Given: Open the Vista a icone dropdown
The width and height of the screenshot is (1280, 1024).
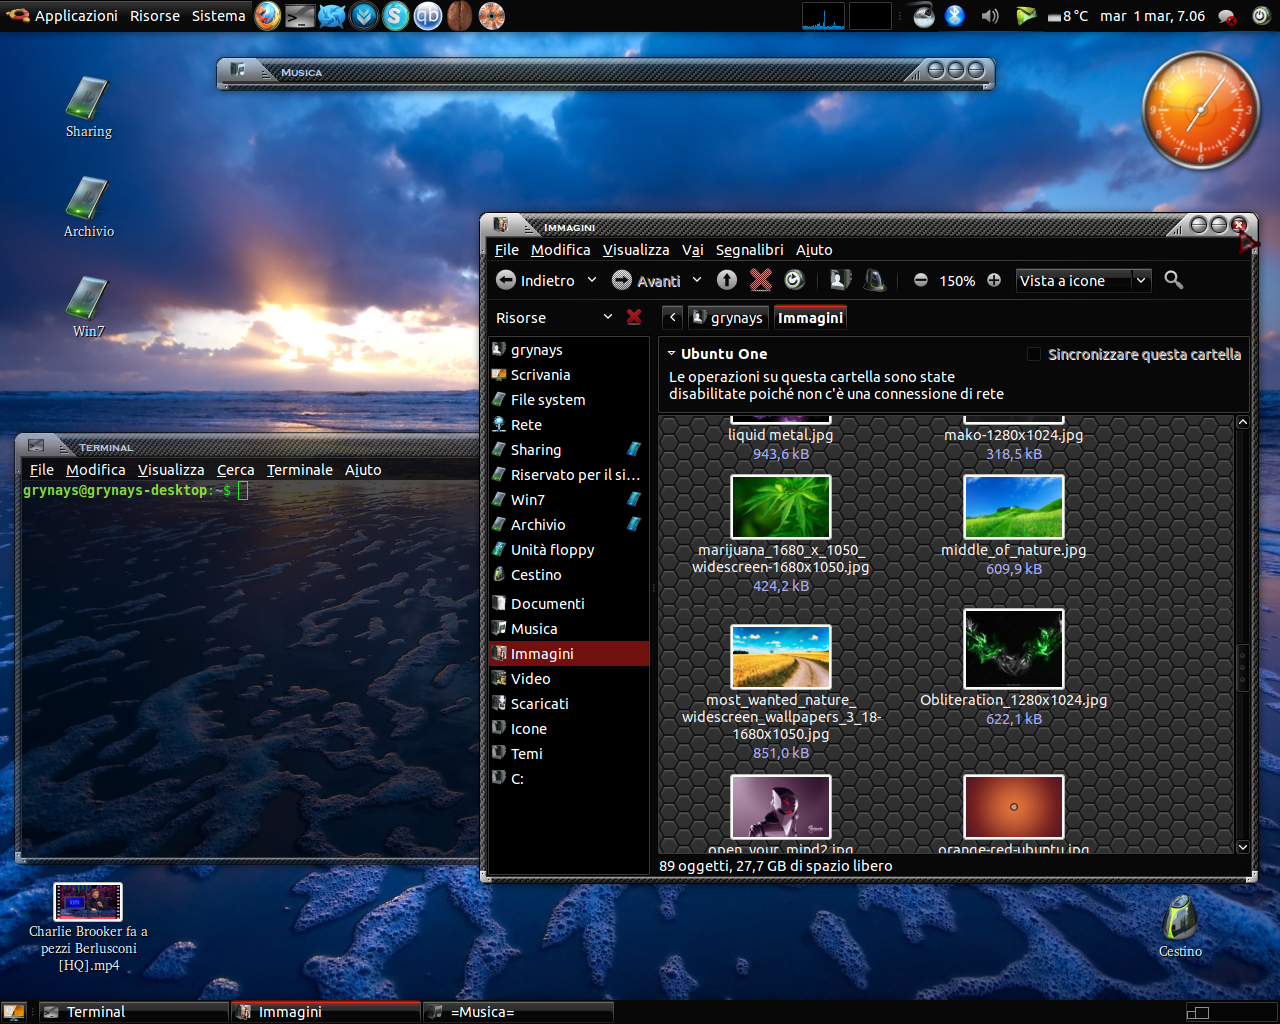Looking at the screenshot, I should tap(1084, 281).
